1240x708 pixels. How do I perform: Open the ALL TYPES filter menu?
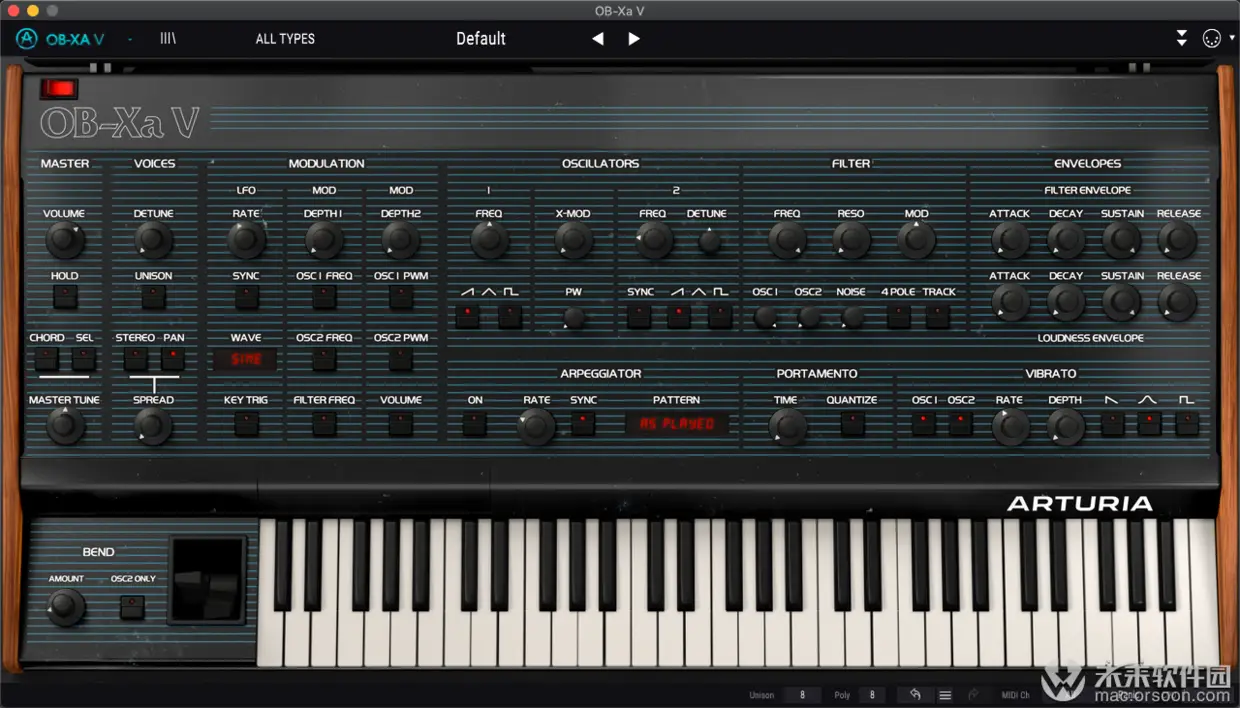coord(285,39)
